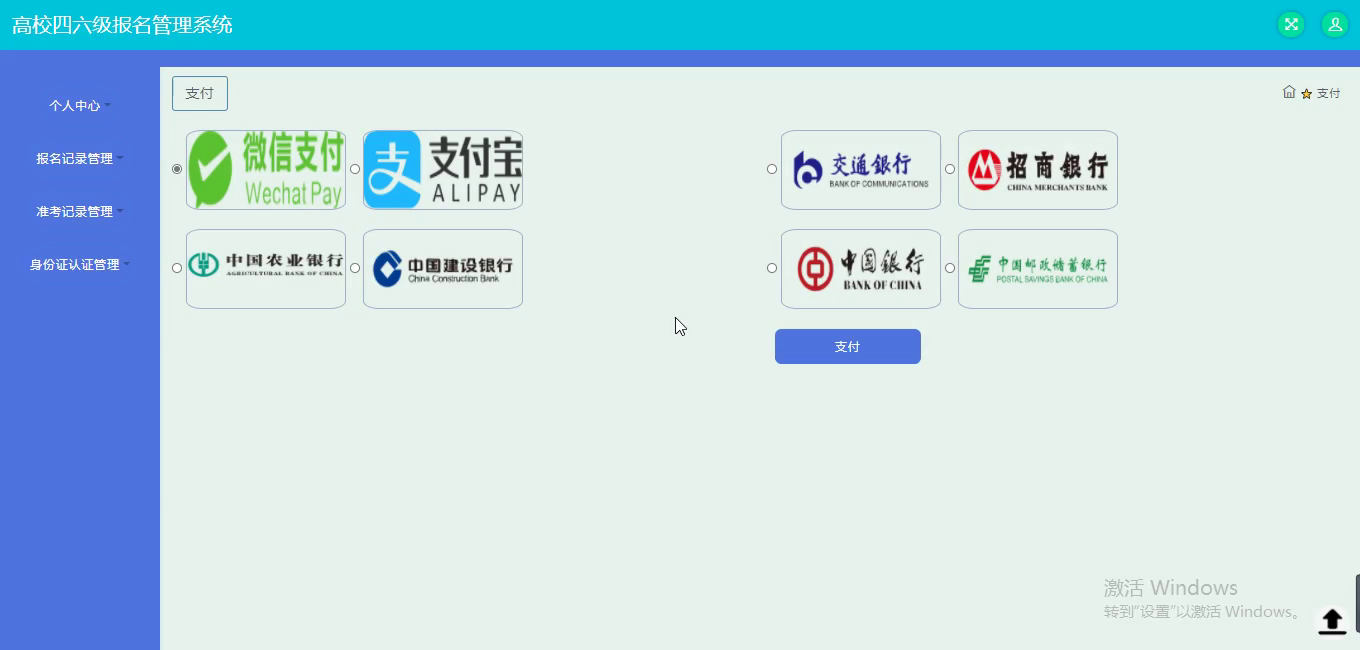The width and height of the screenshot is (1360, 650).
Task: Click the WeChat Pay logo
Action: [266, 170]
